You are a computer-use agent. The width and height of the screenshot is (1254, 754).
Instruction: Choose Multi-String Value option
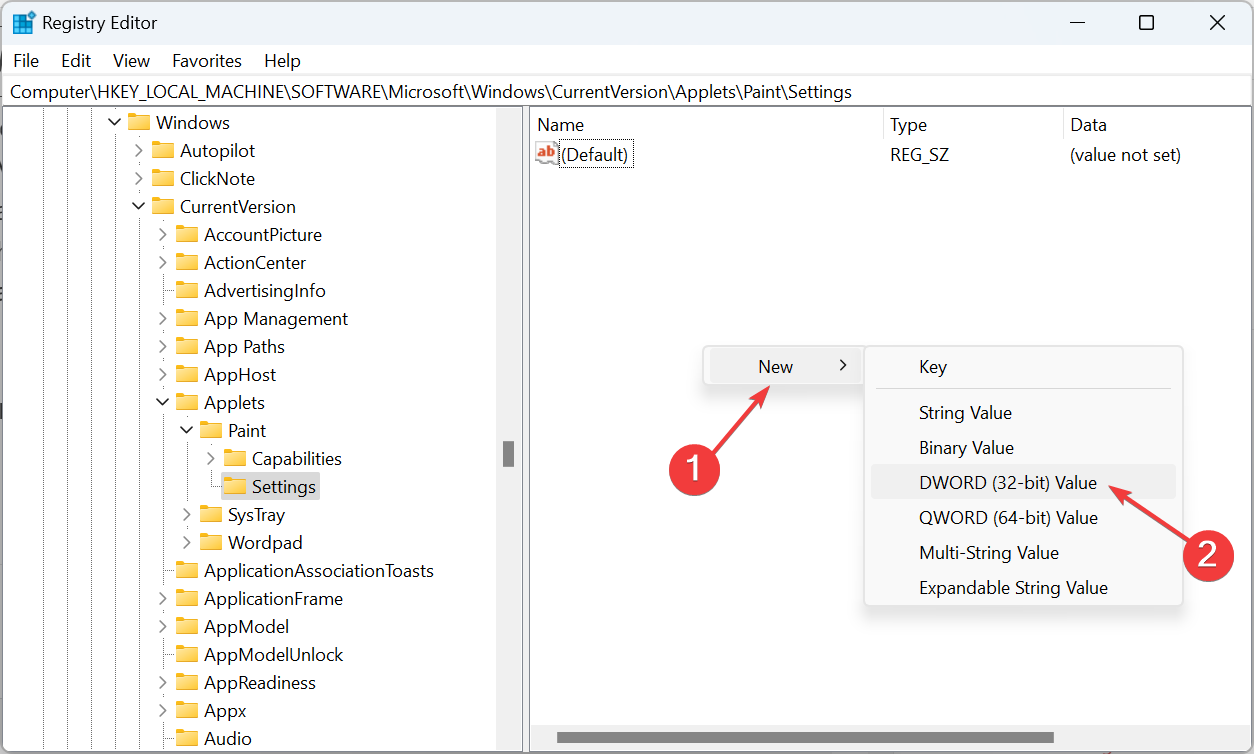[1023, 553]
